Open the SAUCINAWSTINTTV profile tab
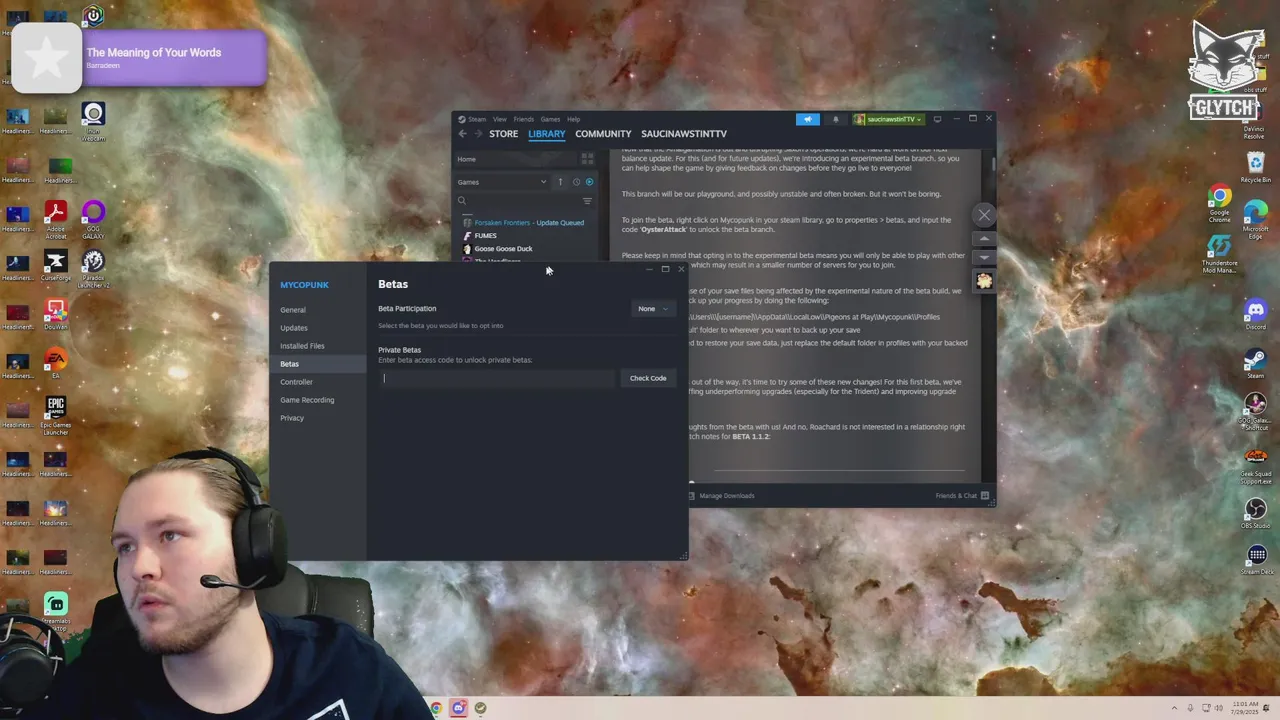Screen dimensions: 1280x720 click(x=684, y=134)
